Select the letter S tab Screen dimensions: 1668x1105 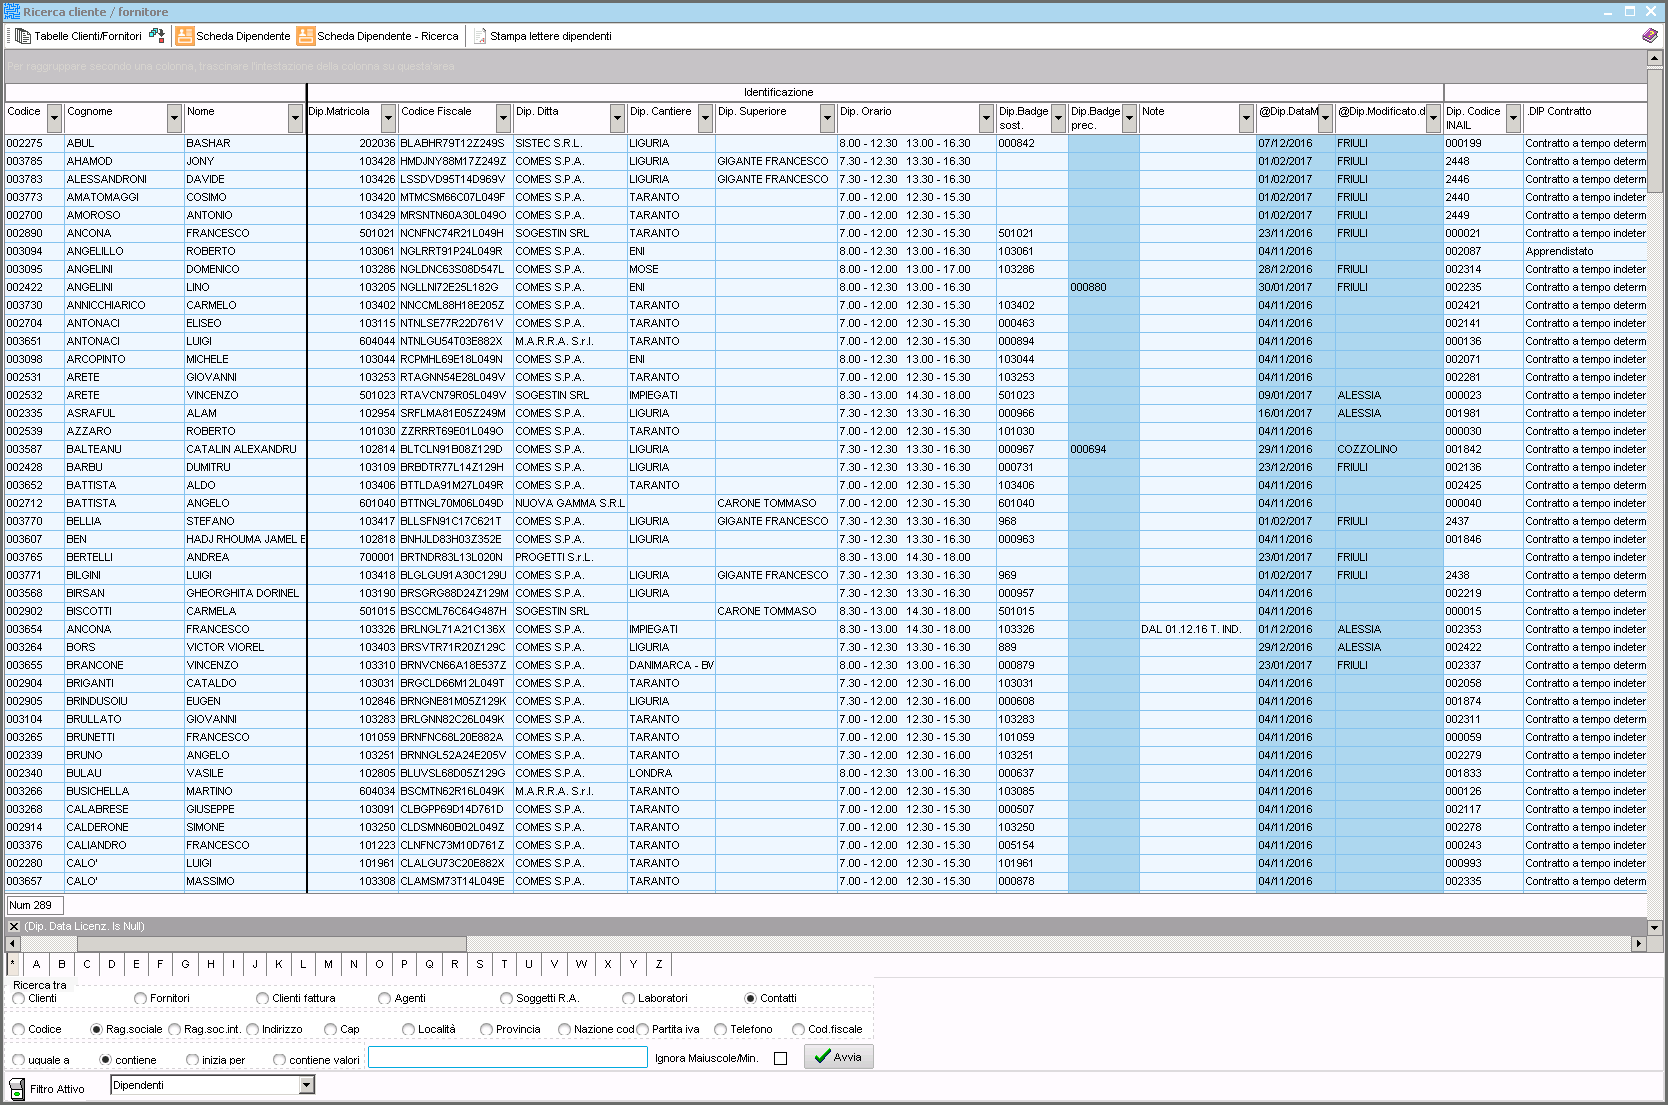[480, 964]
